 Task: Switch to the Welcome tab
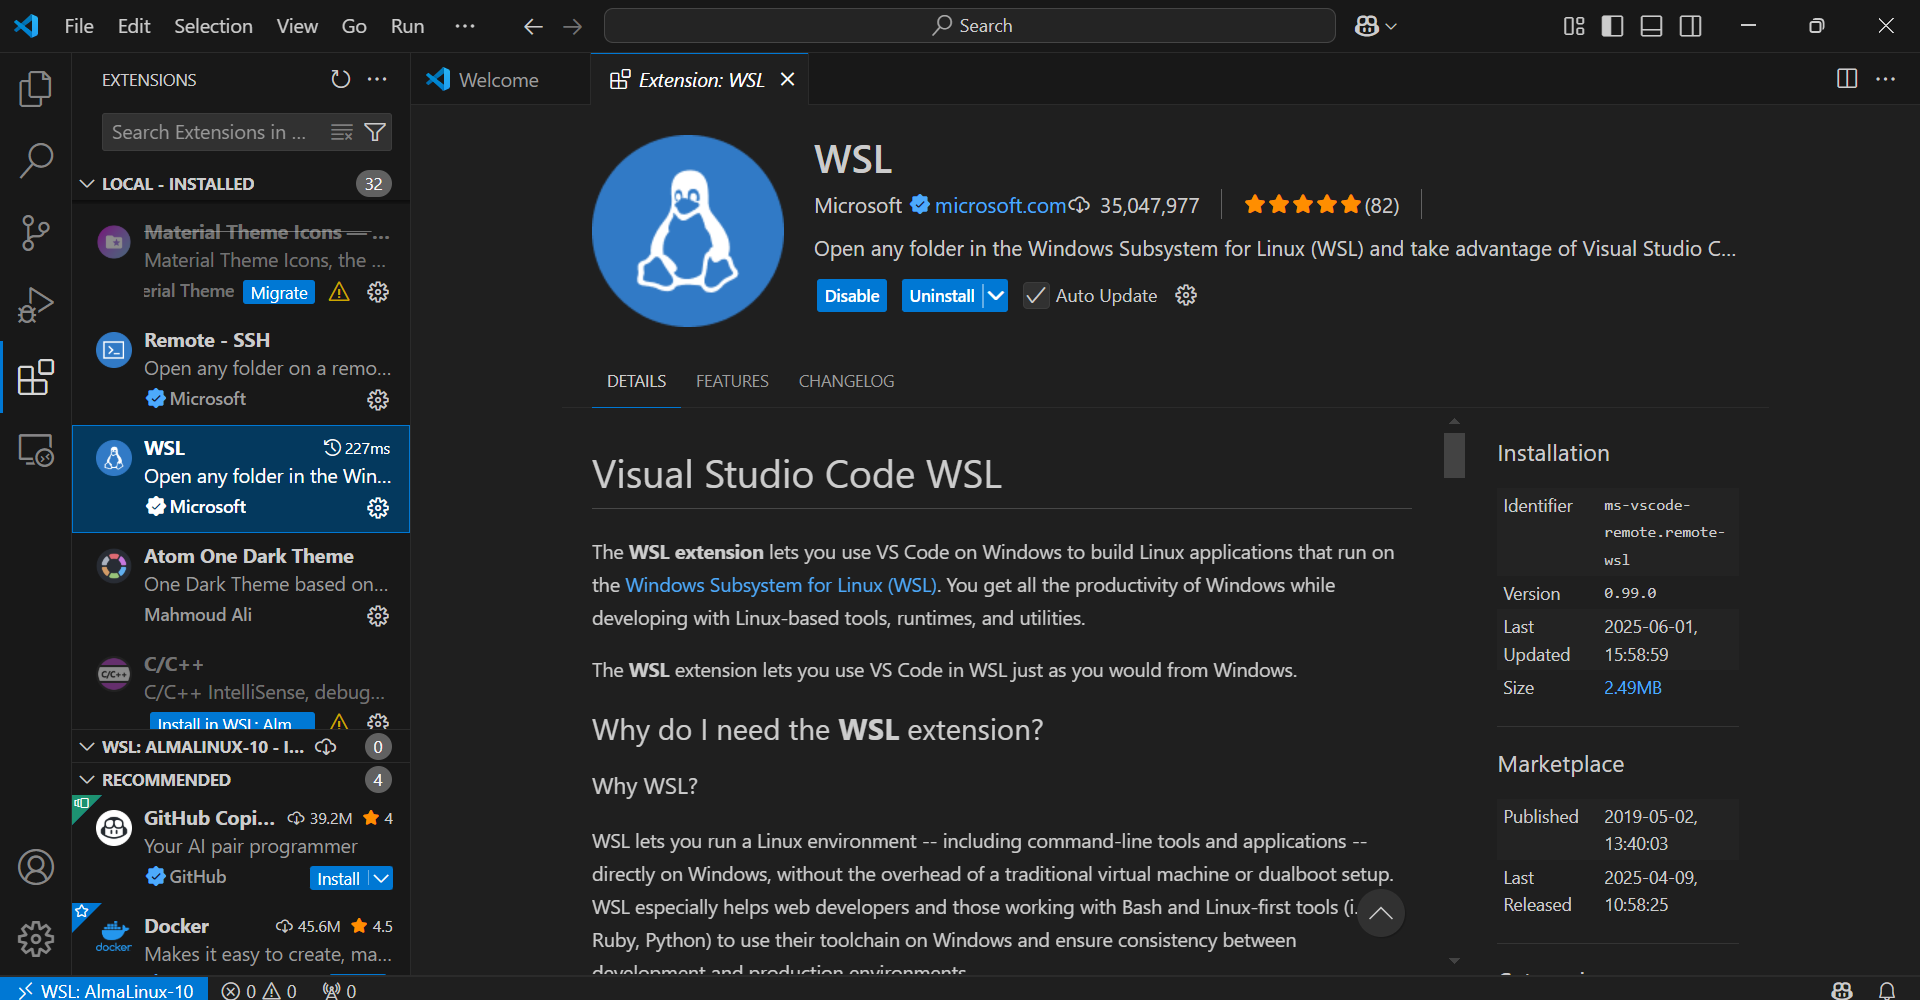click(497, 80)
